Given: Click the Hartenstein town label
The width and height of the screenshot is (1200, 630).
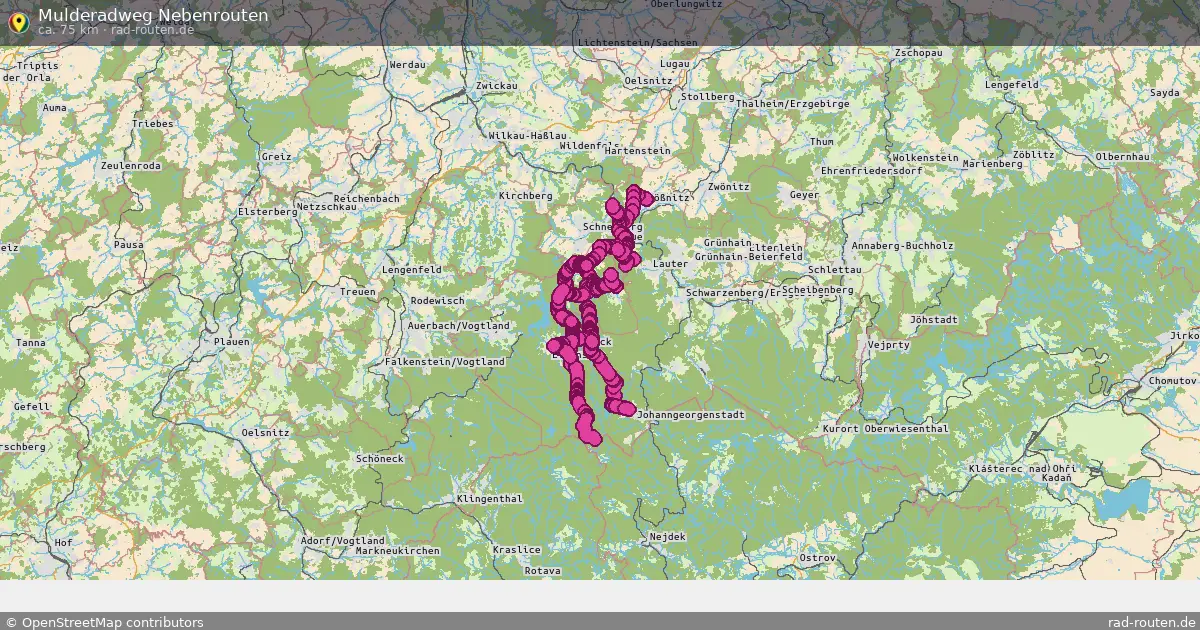Looking at the screenshot, I should (637, 151).
